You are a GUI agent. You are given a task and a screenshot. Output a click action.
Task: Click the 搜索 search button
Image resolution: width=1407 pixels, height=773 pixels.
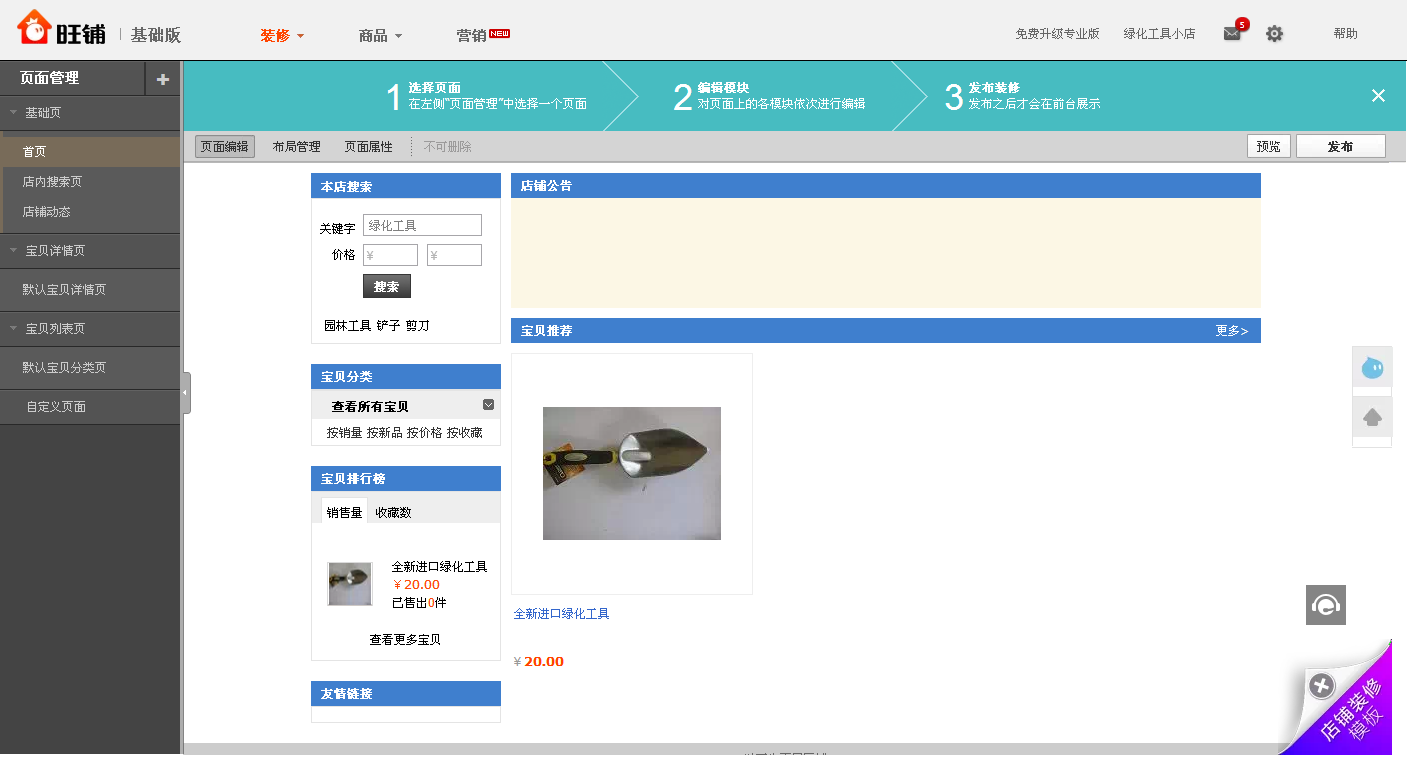(386, 285)
